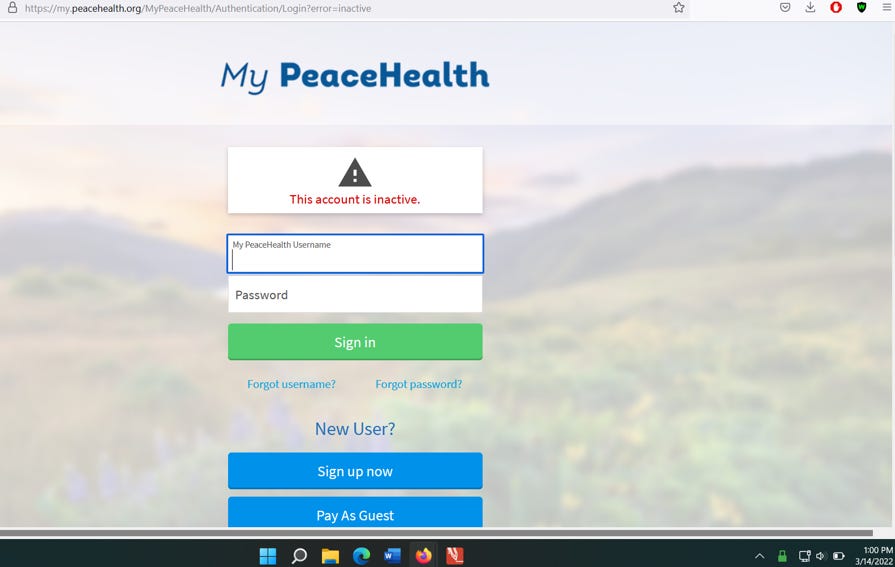Image resolution: width=895 pixels, height=567 pixels.
Task: Click the New User? heading
Action: (x=355, y=429)
